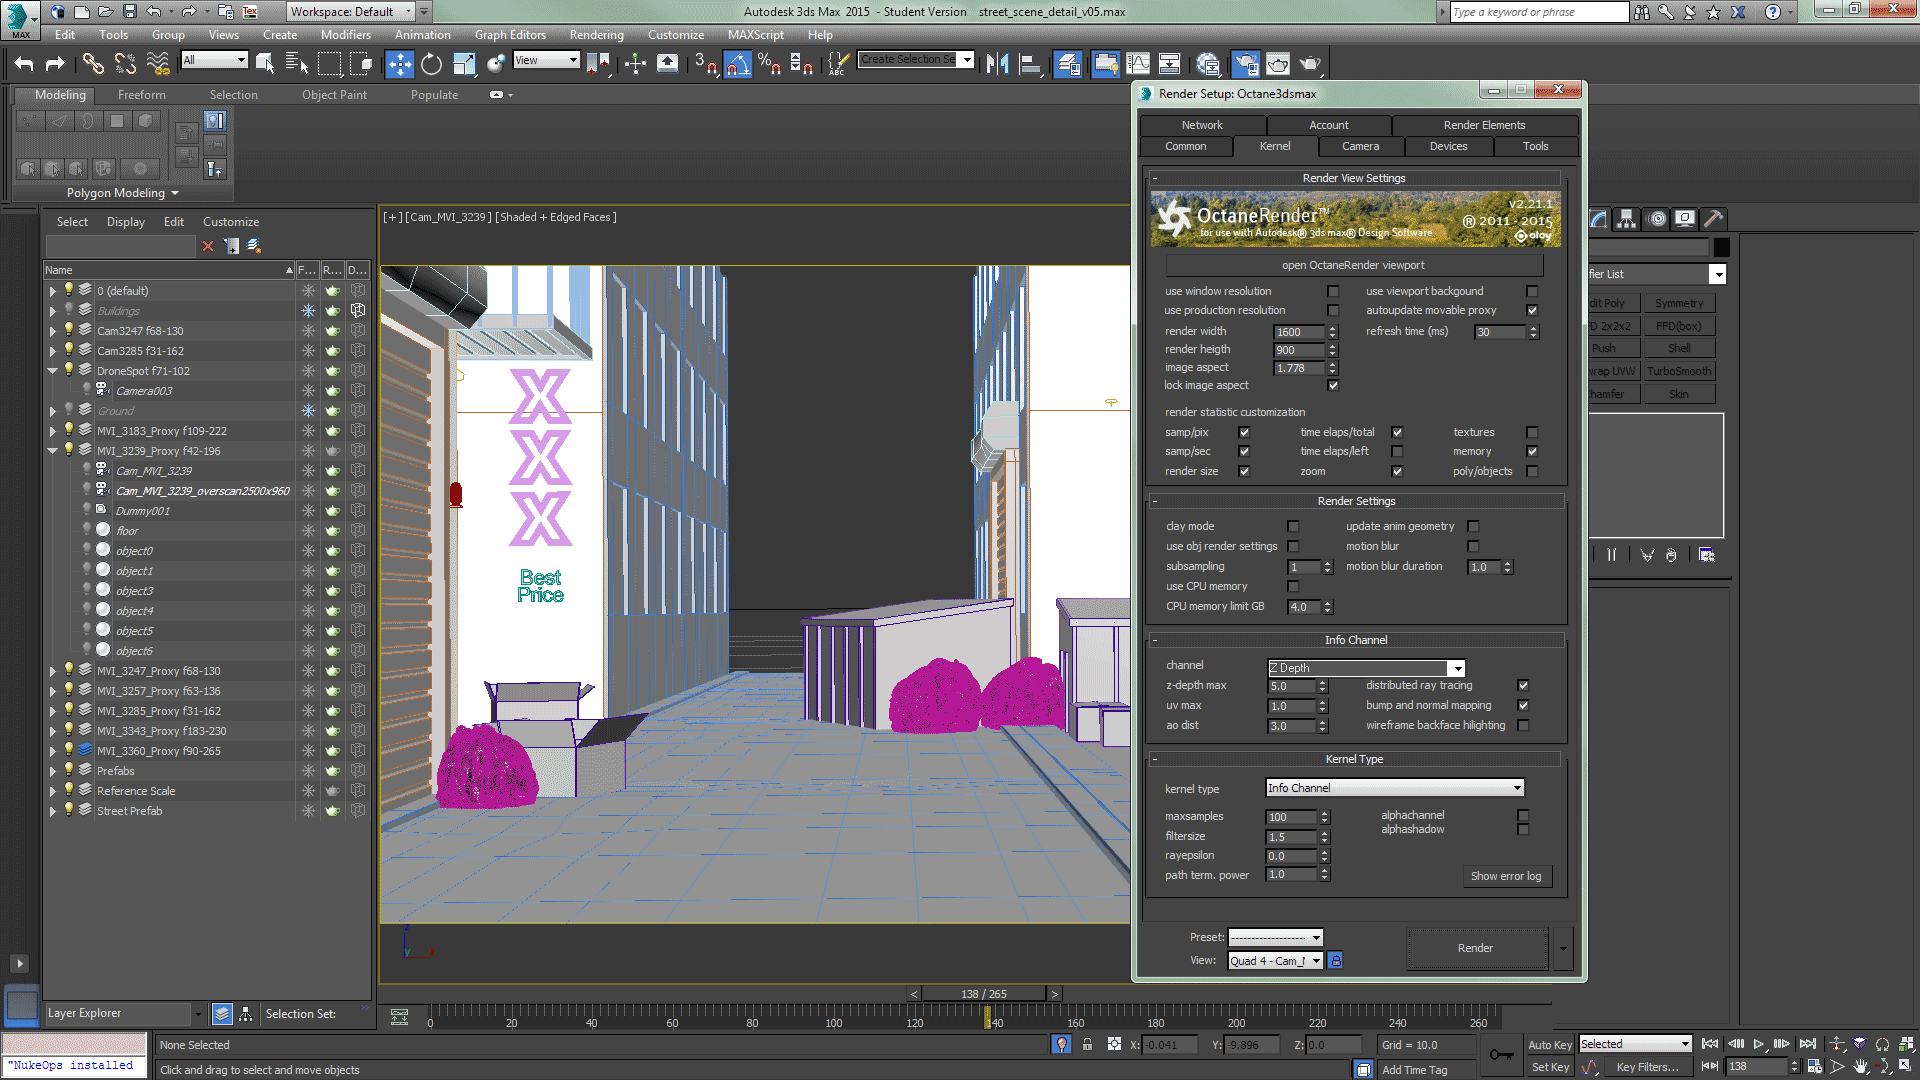Click the large key set-keys icon
Image resolution: width=1920 pixels, height=1080 pixels.
tap(1500, 1055)
